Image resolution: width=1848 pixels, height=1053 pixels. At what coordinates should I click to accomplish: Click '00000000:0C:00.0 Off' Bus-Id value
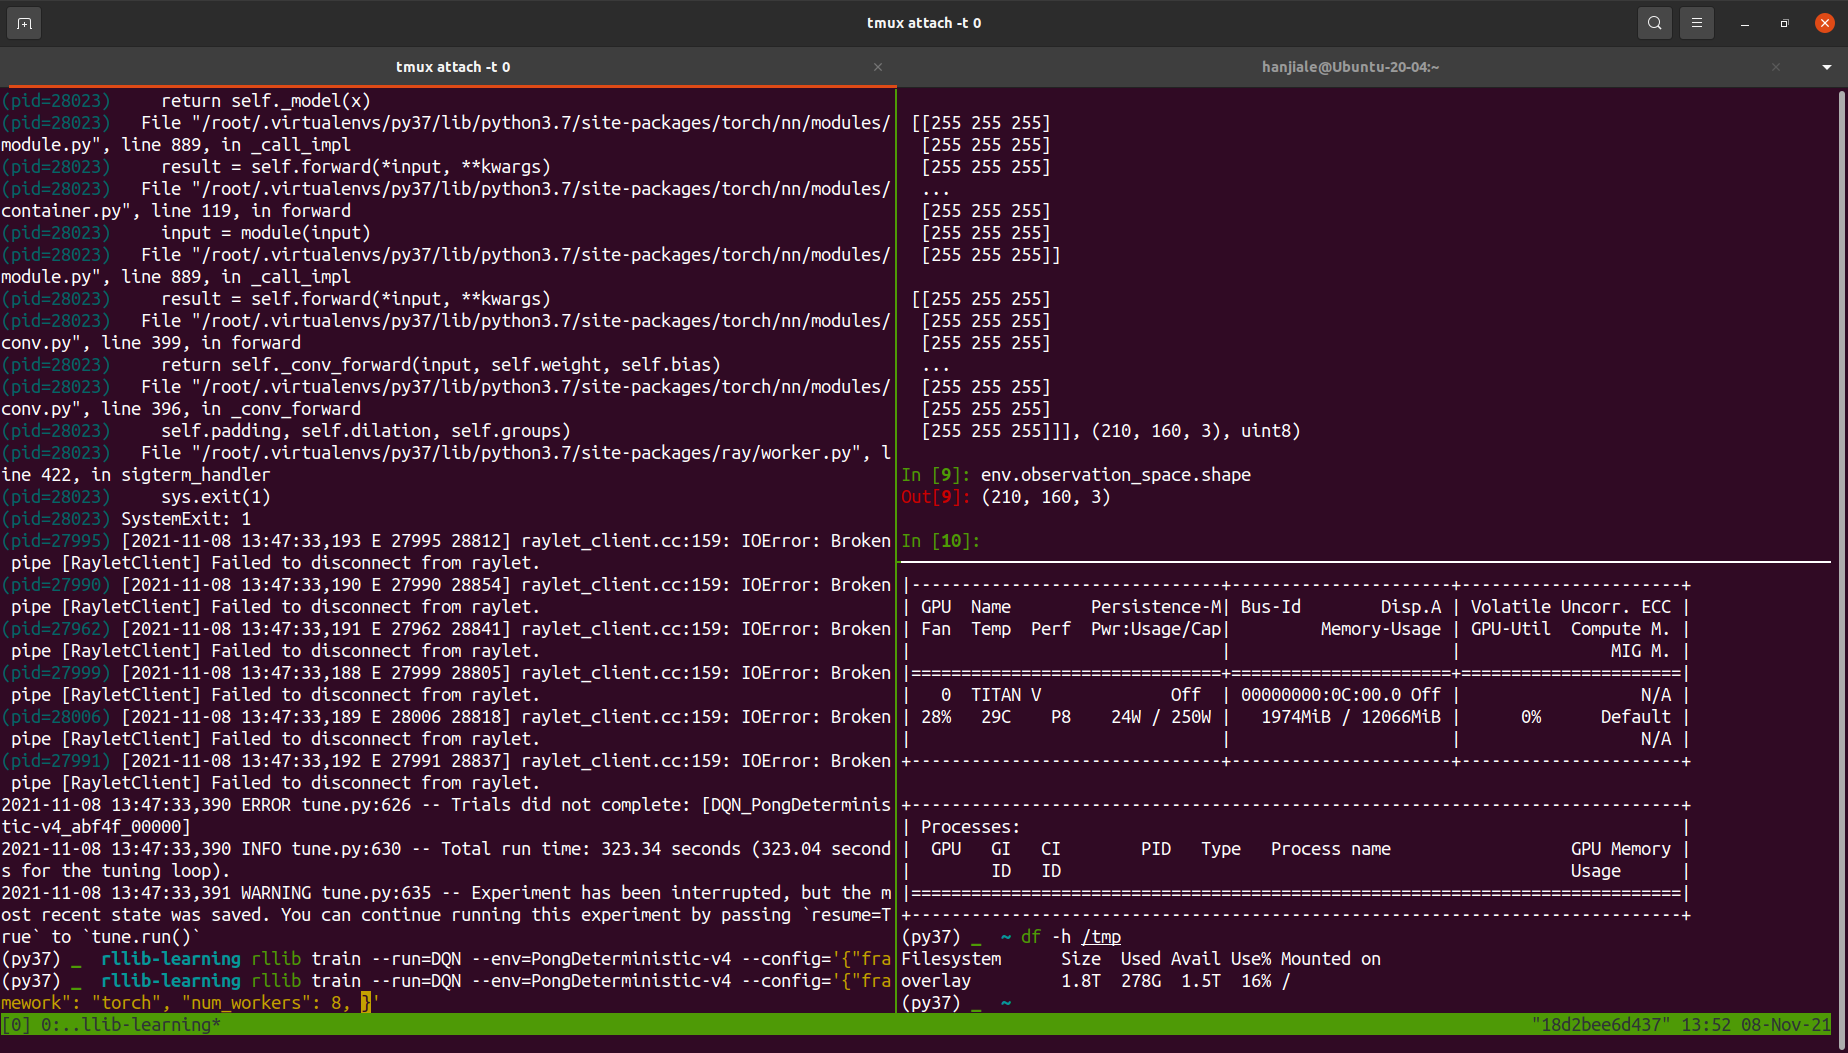(x=1341, y=695)
